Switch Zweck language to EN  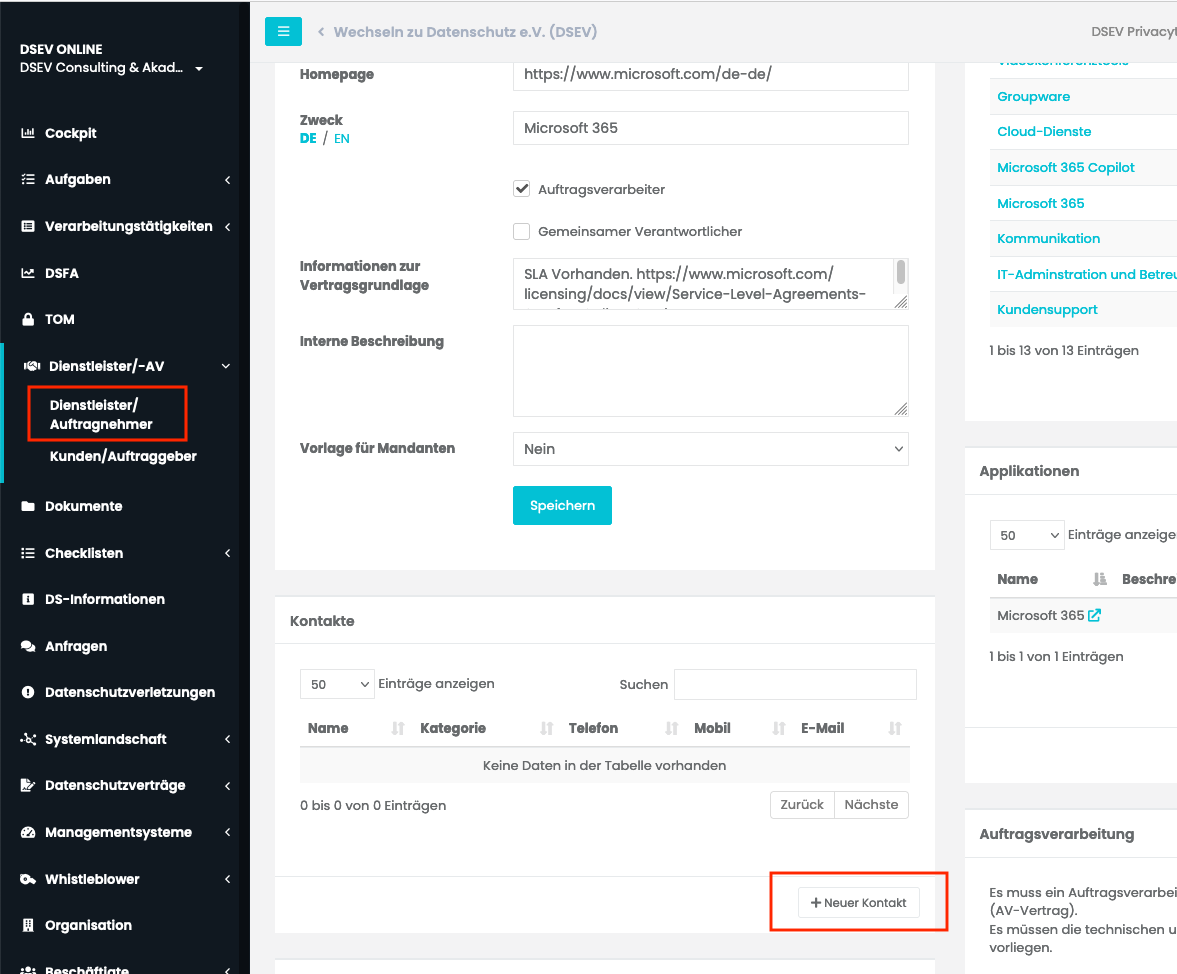point(342,139)
